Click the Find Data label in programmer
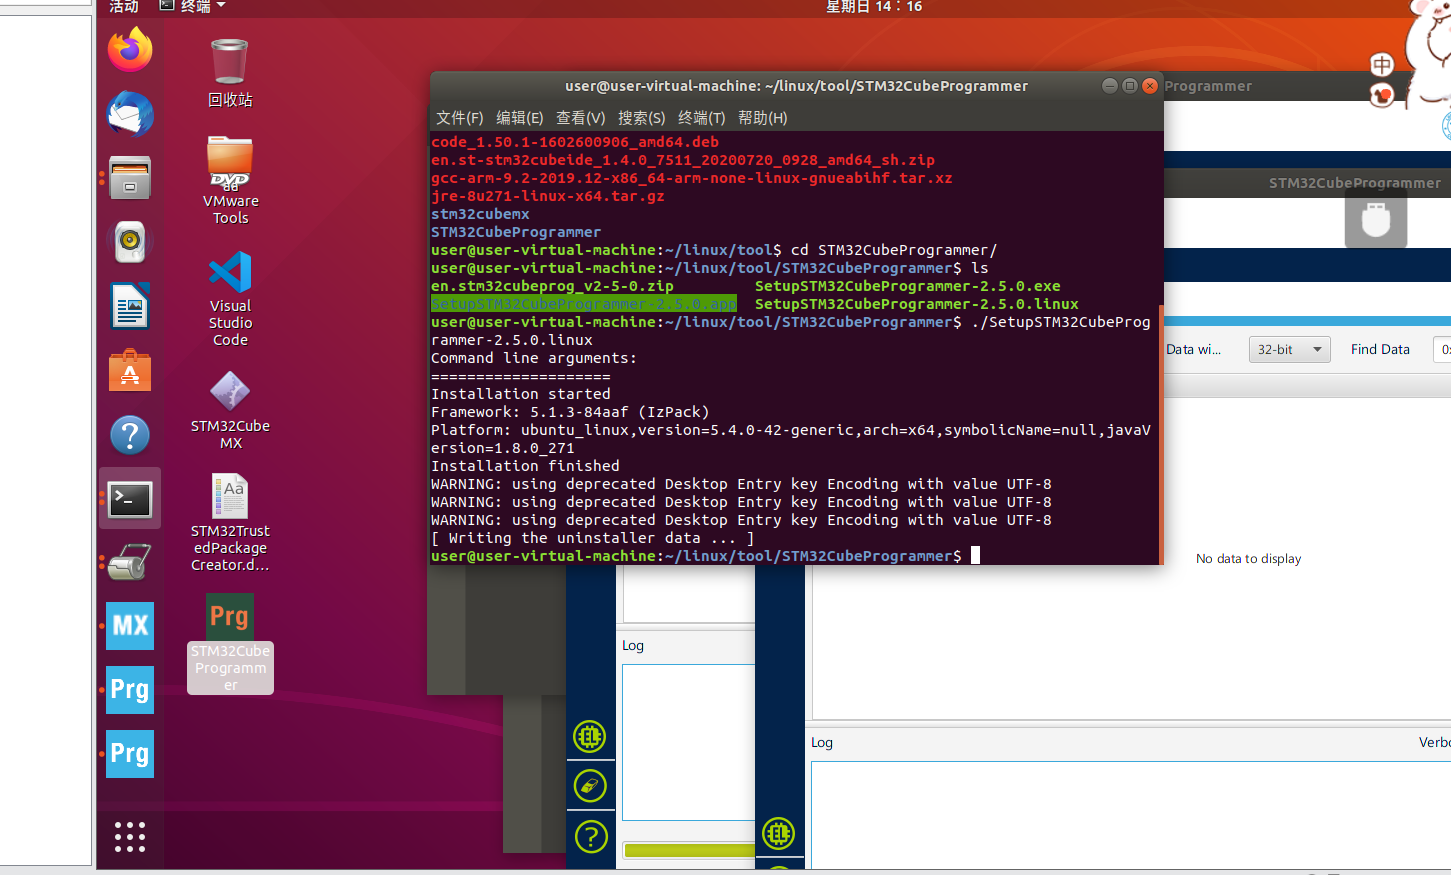1451x875 pixels. [x=1380, y=349]
